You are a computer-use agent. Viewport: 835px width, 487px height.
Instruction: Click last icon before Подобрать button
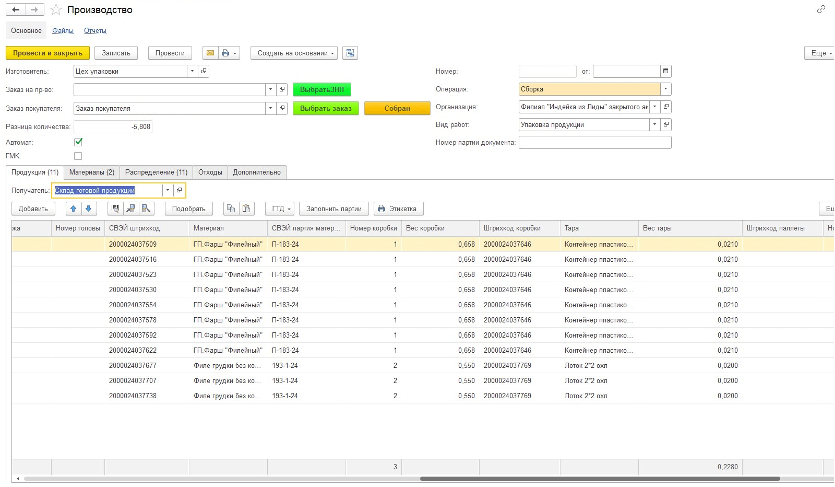pos(146,209)
